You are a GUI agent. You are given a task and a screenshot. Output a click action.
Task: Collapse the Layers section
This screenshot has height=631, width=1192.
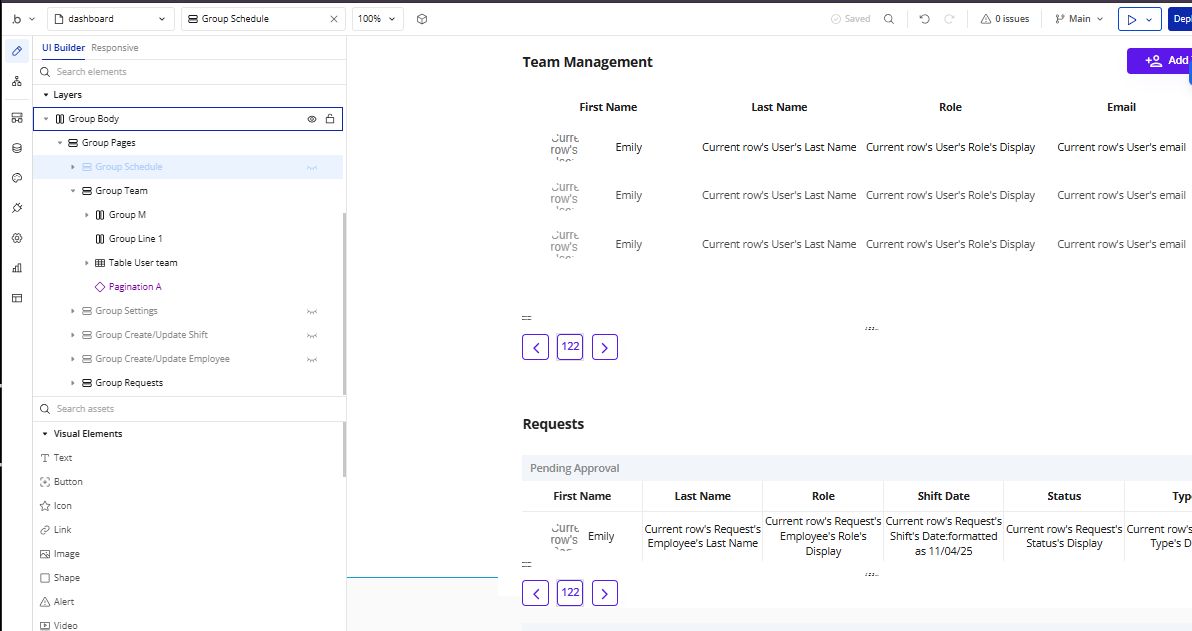(x=46, y=95)
